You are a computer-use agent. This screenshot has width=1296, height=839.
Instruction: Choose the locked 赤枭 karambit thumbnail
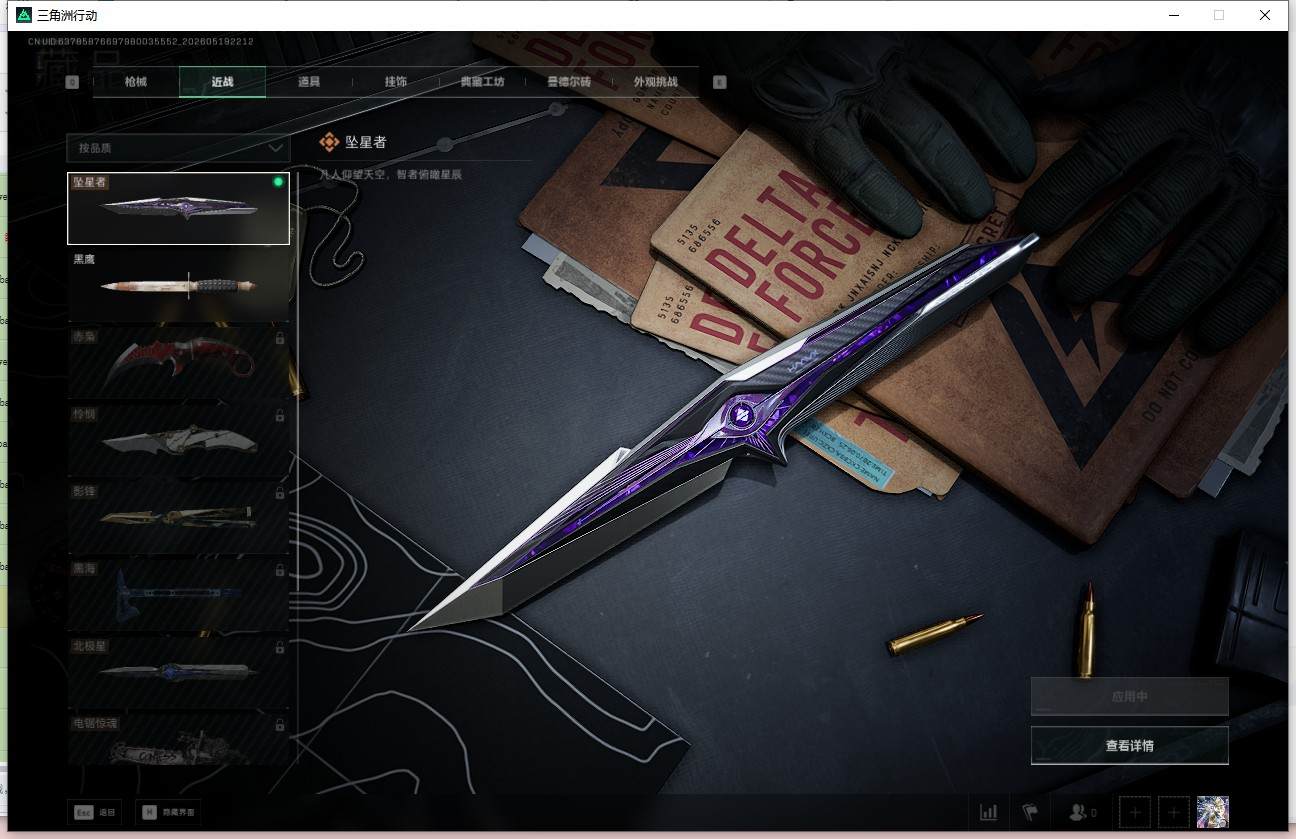(178, 362)
